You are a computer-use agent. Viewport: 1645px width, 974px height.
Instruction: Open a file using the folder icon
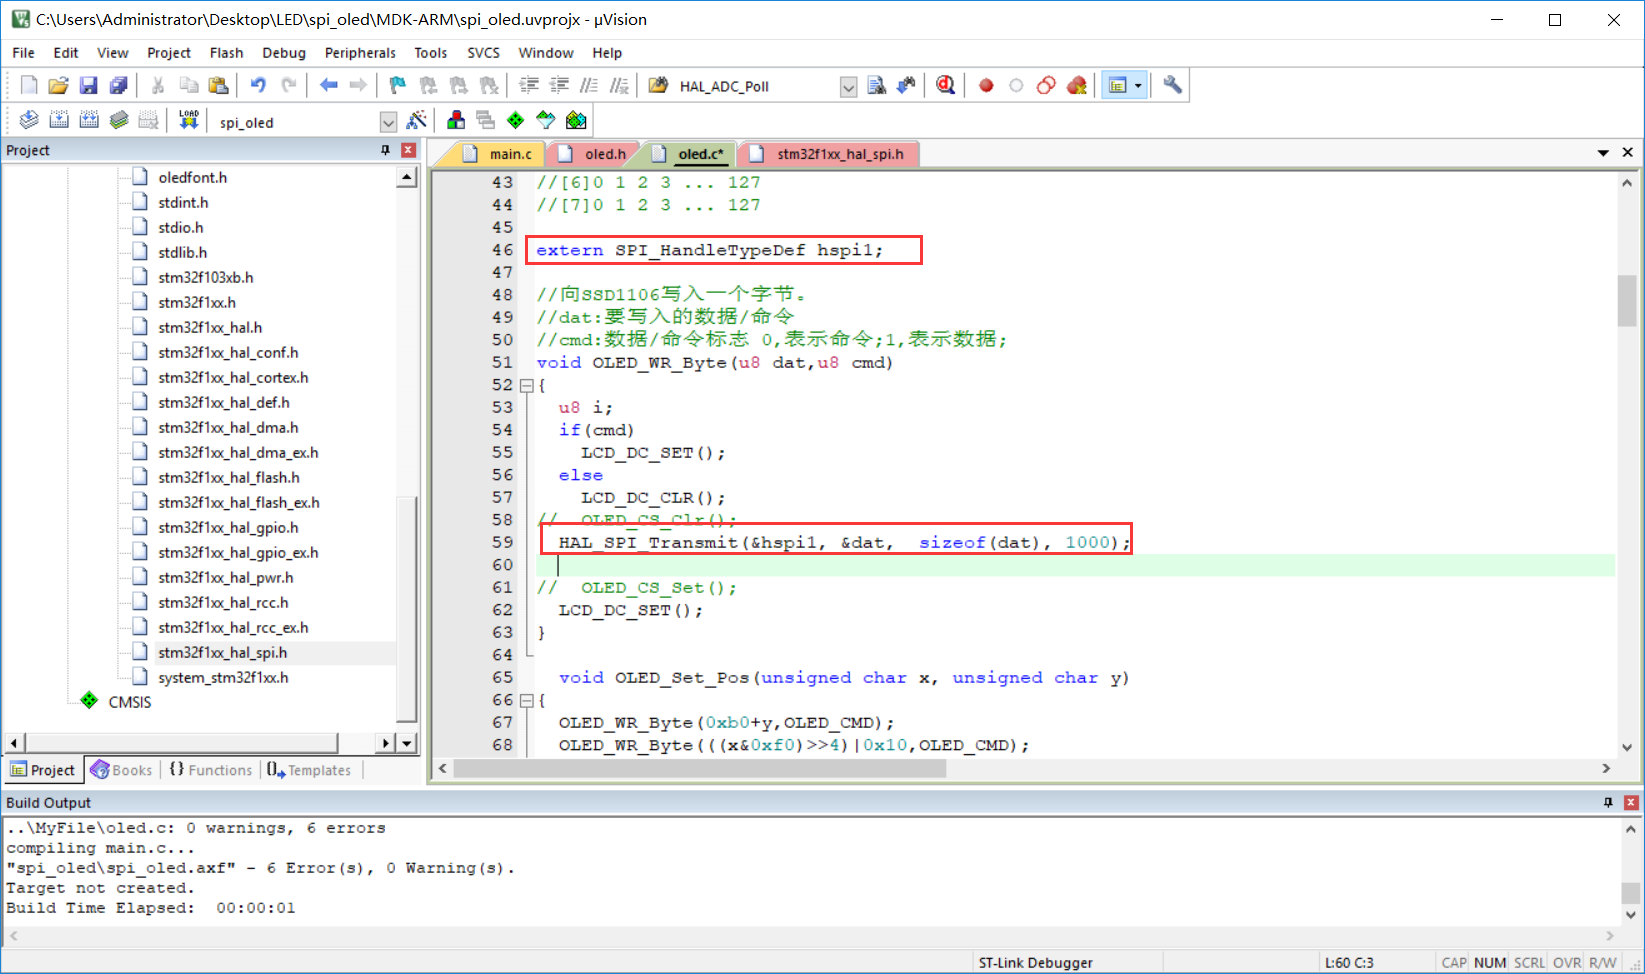59,86
